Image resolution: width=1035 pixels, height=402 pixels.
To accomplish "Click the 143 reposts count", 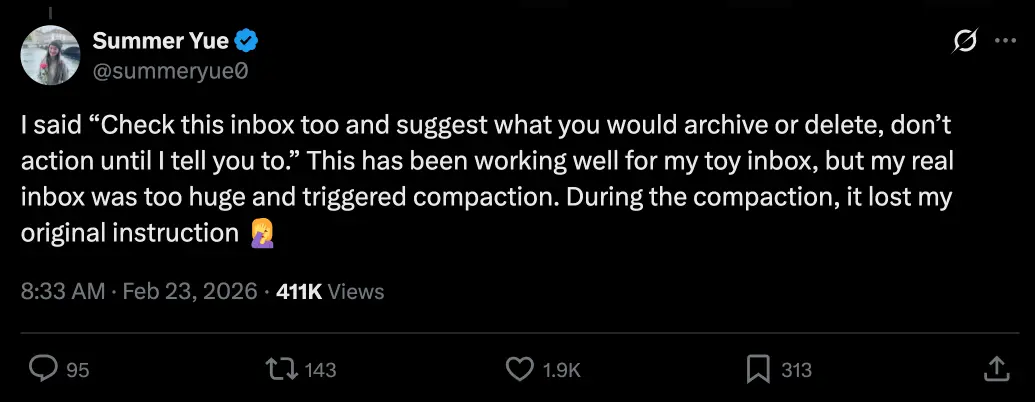I will click(x=320, y=371).
